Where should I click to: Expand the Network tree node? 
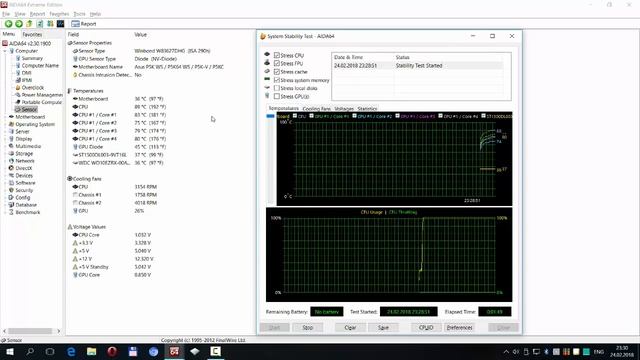tap(5, 161)
